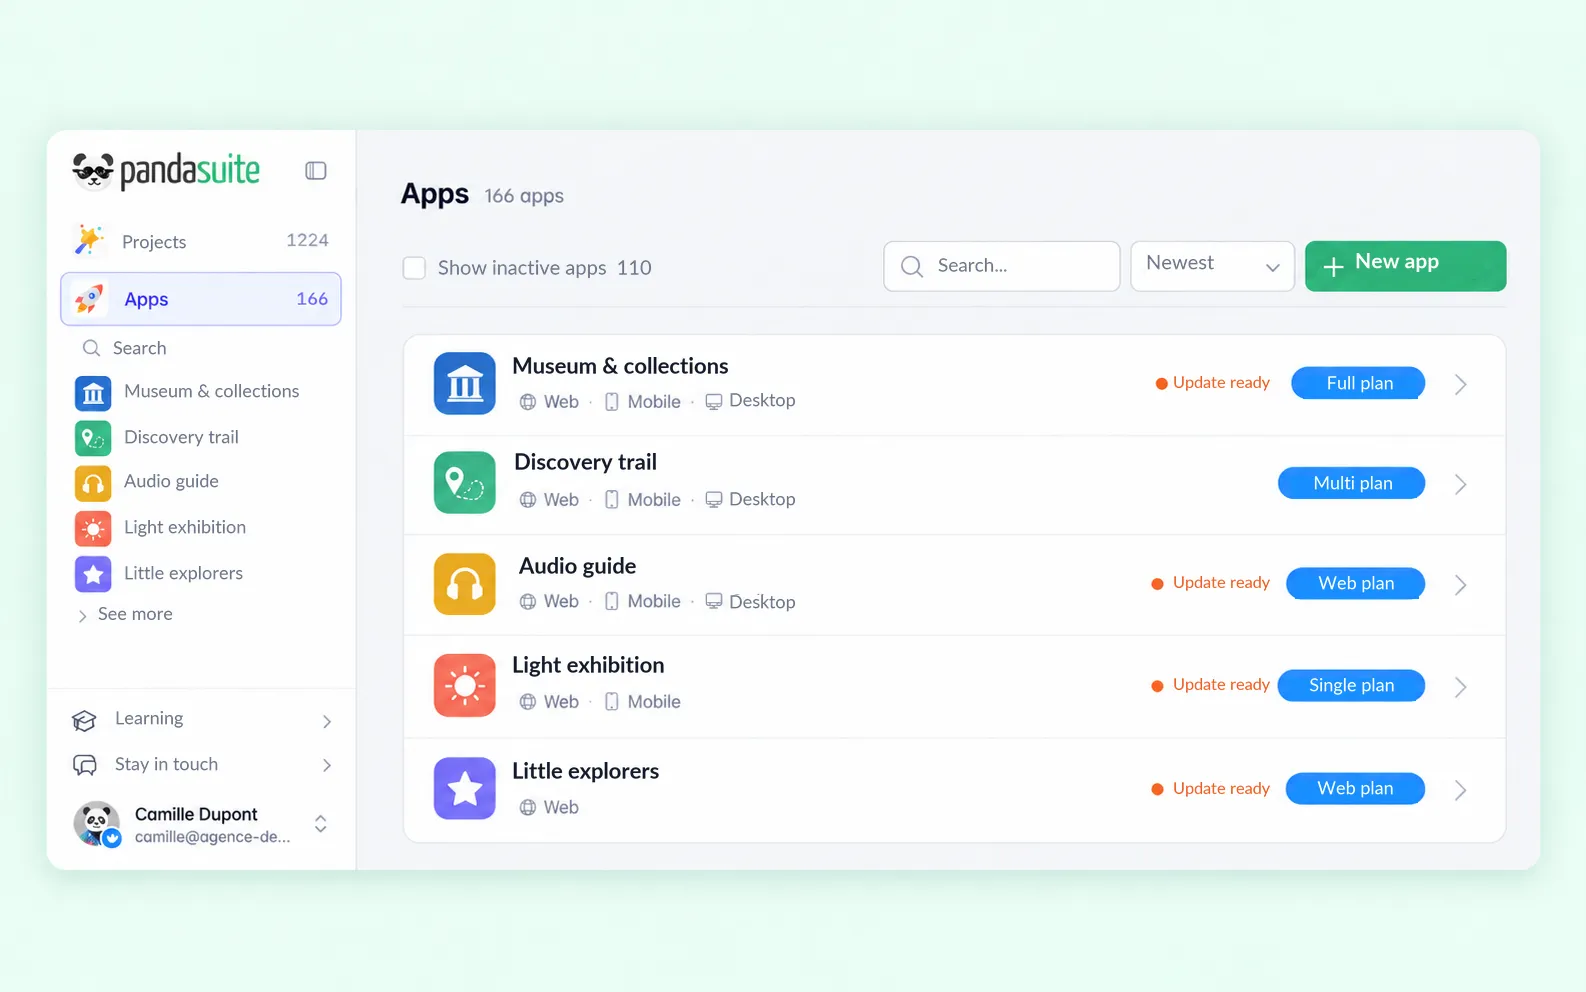Screen dimensions: 1586x992
Task: Select the Apps sidebar item
Action: pos(201,299)
